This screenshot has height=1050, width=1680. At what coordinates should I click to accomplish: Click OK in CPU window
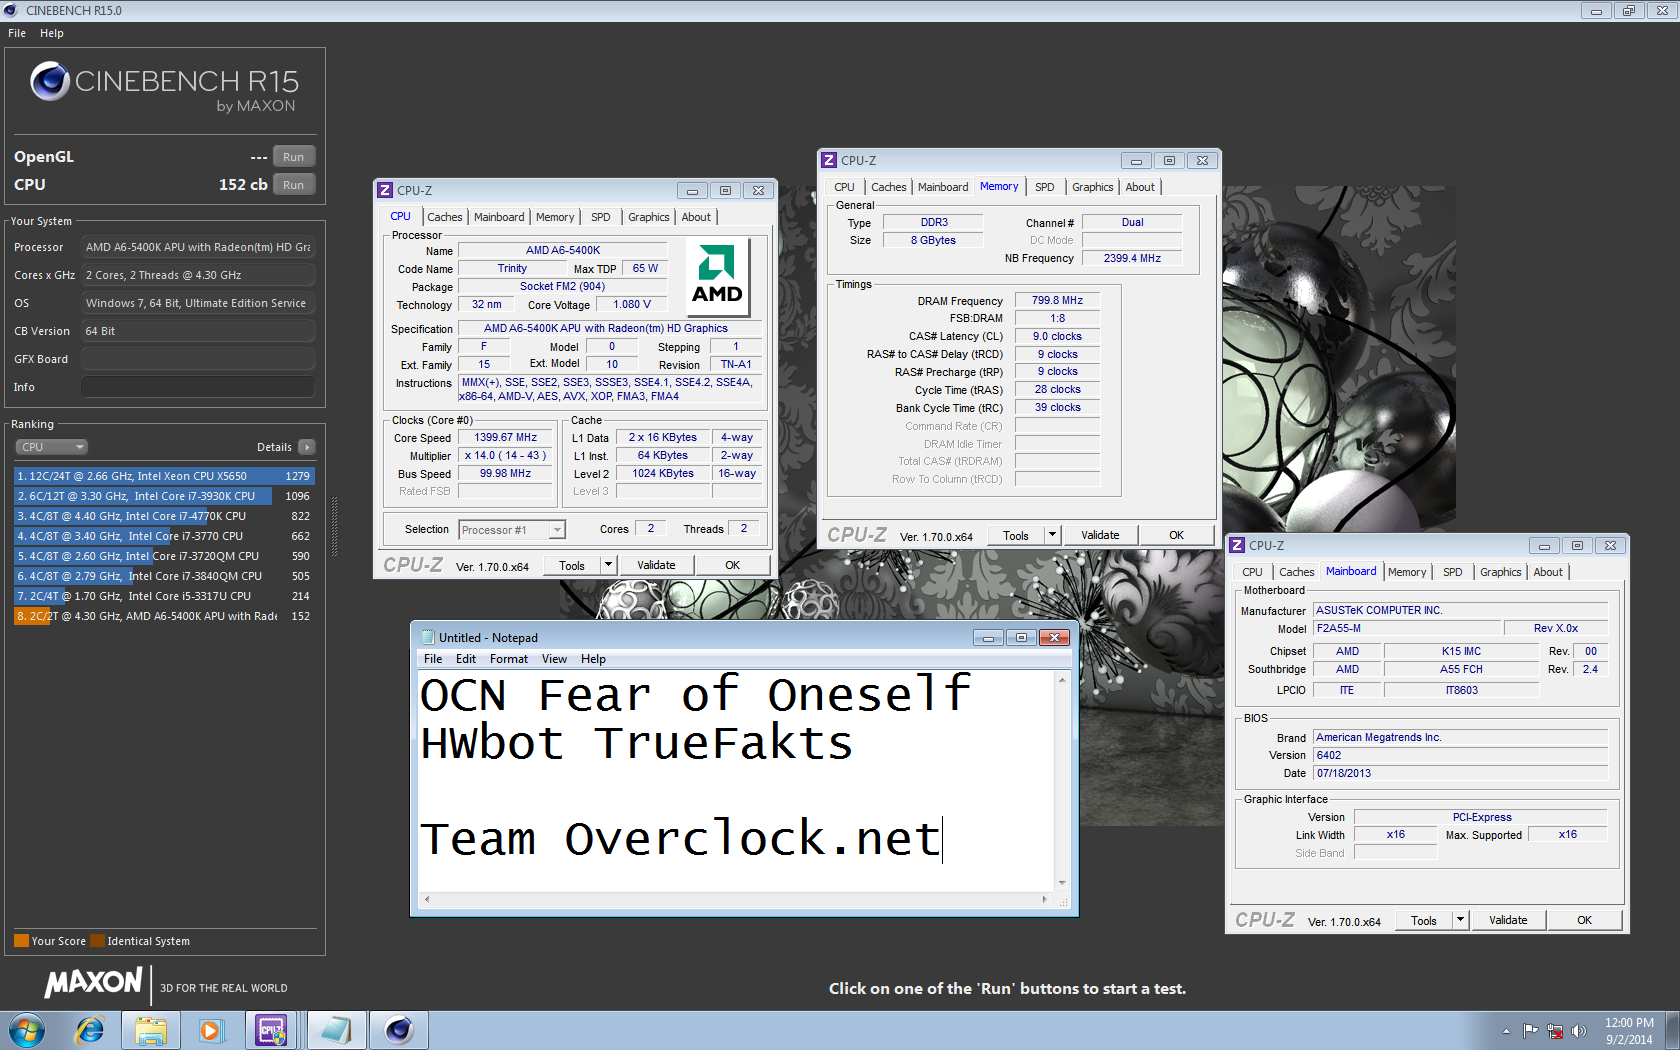(x=732, y=565)
